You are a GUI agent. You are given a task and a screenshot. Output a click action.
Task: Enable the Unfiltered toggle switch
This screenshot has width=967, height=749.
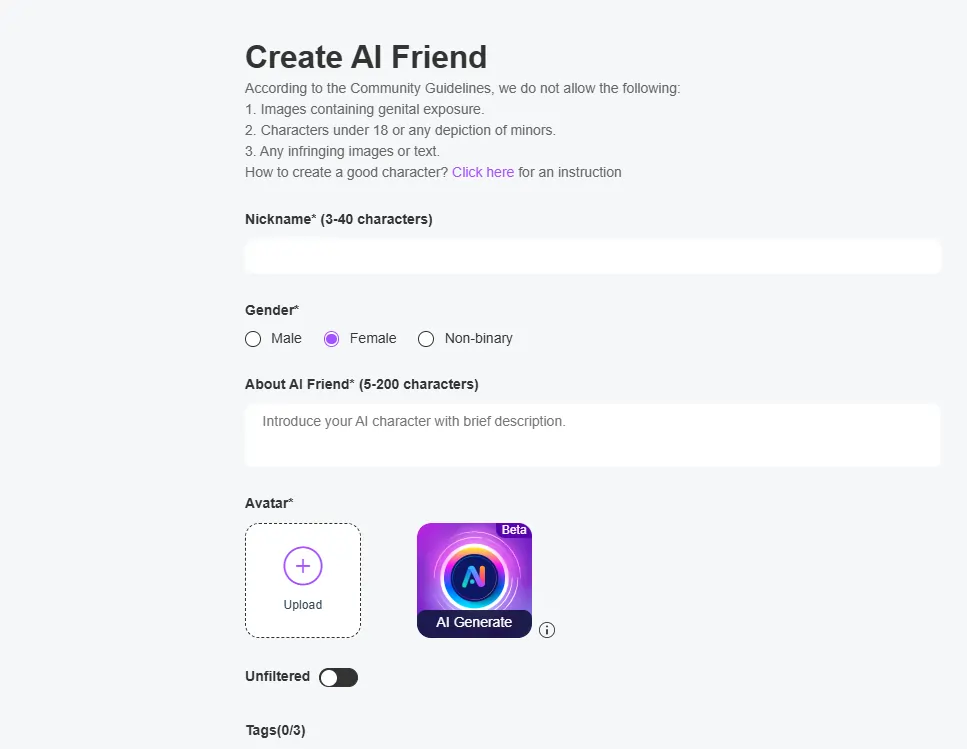click(338, 677)
